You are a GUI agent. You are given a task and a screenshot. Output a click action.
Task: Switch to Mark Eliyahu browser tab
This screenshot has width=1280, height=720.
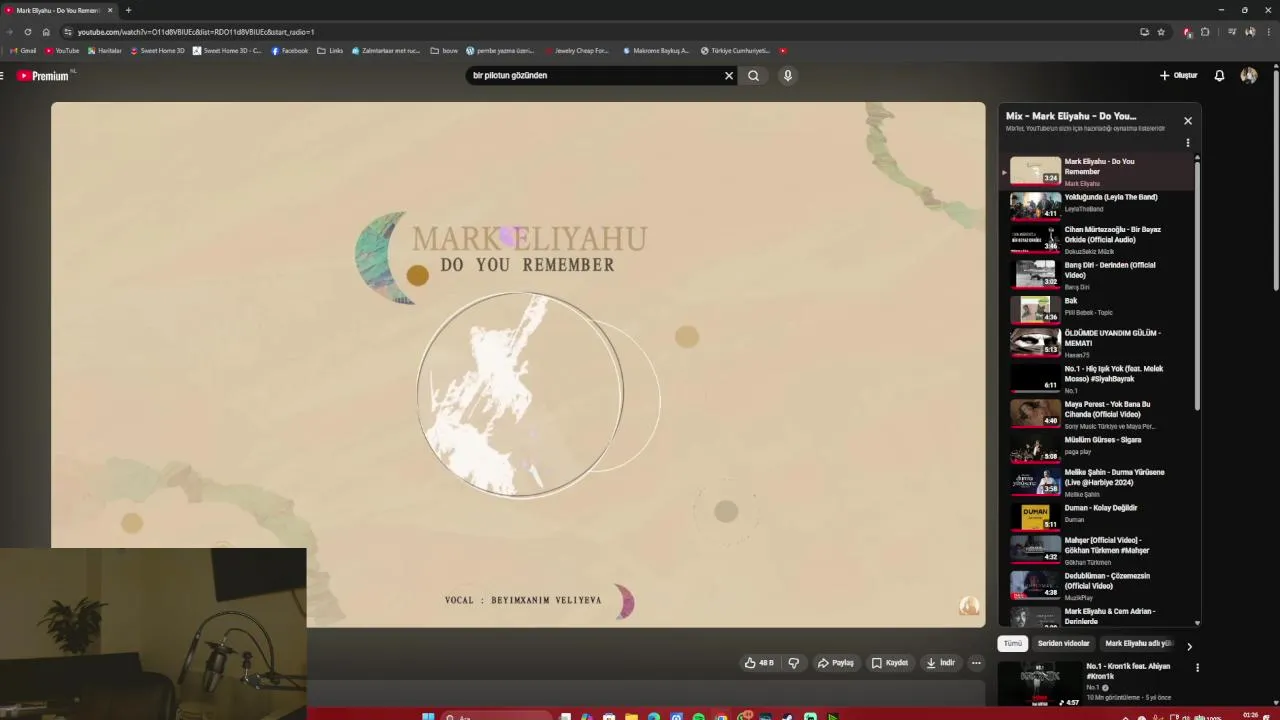(x=58, y=10)
